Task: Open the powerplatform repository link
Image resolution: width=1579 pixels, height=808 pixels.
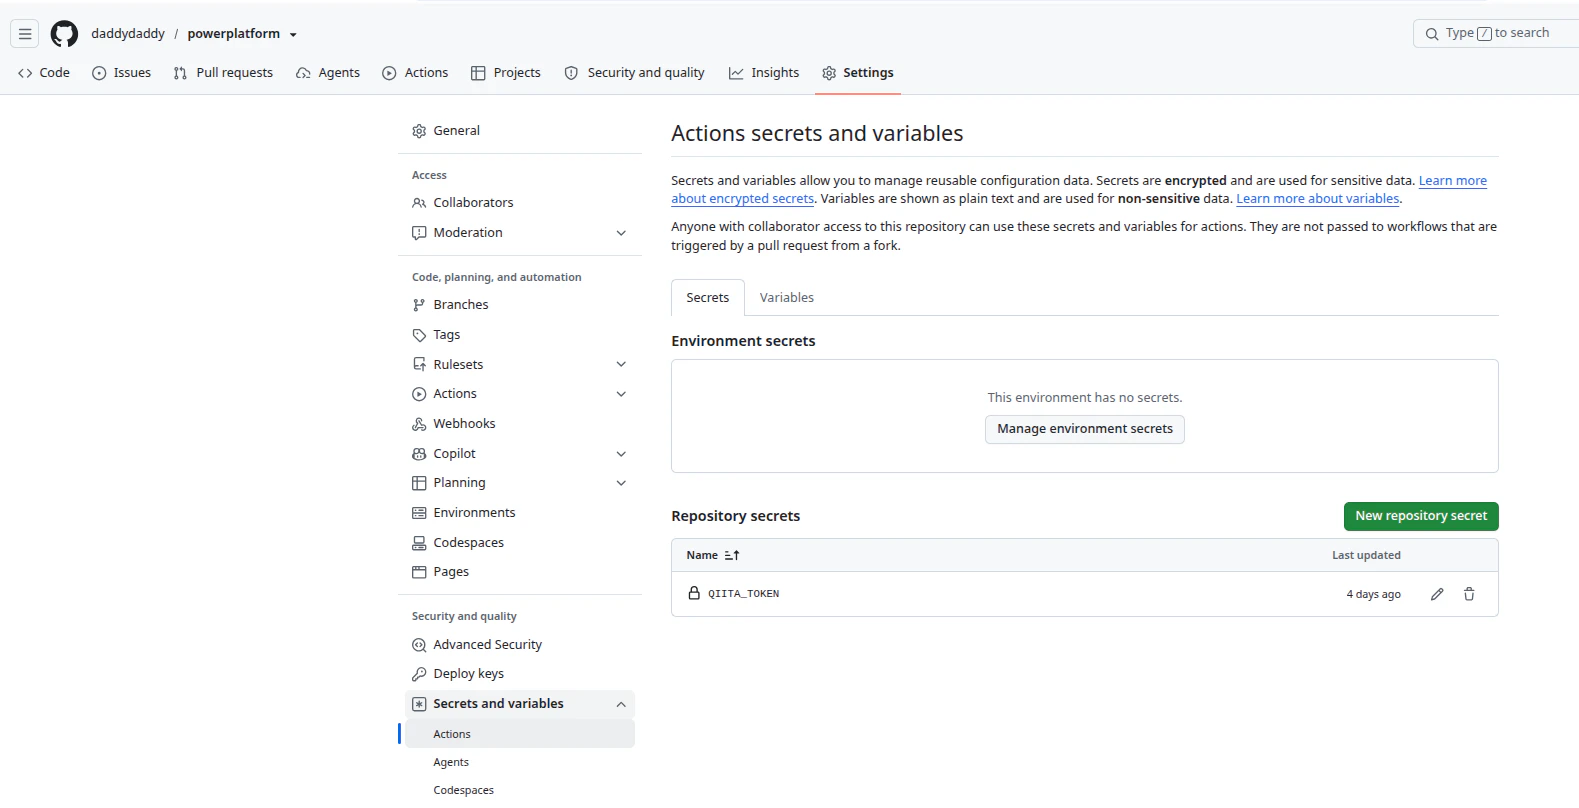Action: tap(234, 34)
